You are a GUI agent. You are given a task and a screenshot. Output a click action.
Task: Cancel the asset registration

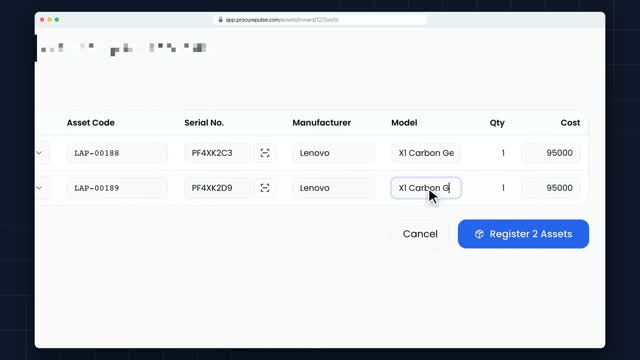[420, 234]
